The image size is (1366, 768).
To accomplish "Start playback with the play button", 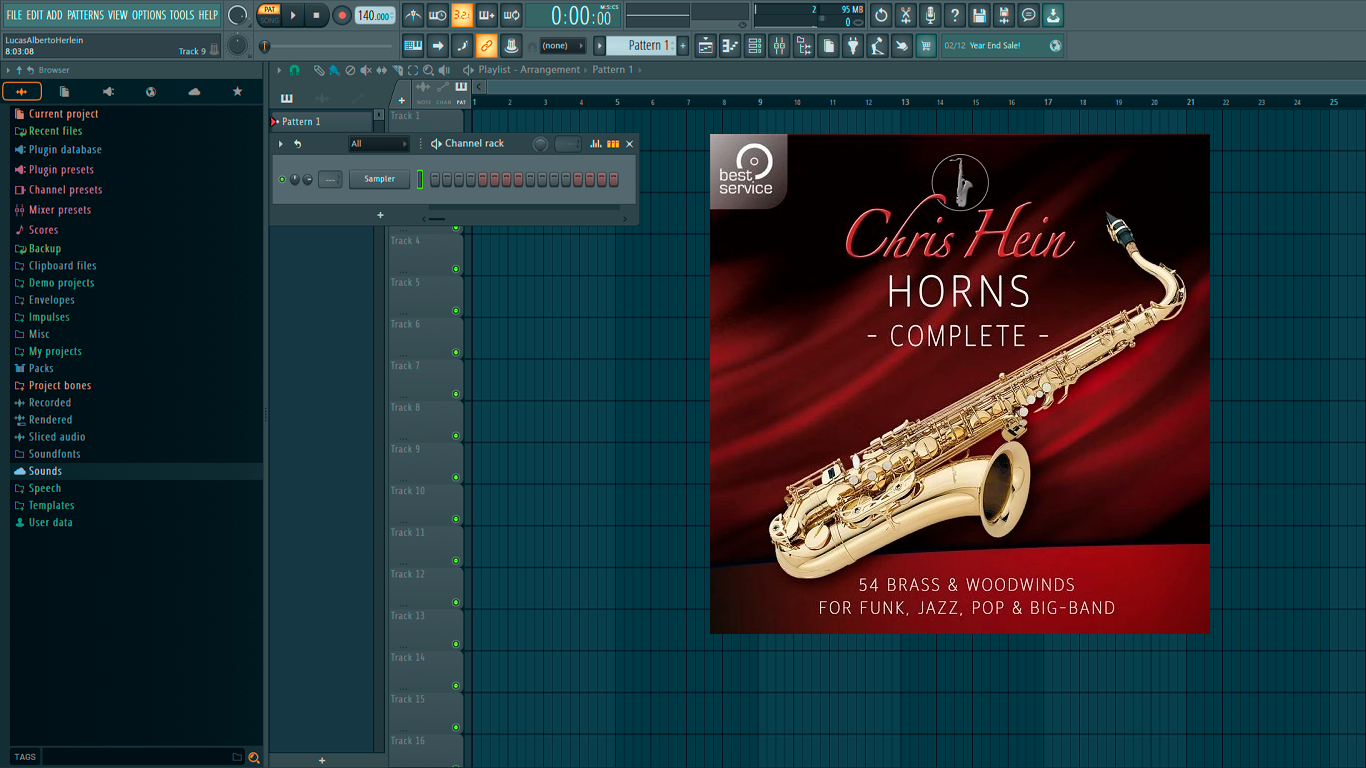I will tap(293, 15).
